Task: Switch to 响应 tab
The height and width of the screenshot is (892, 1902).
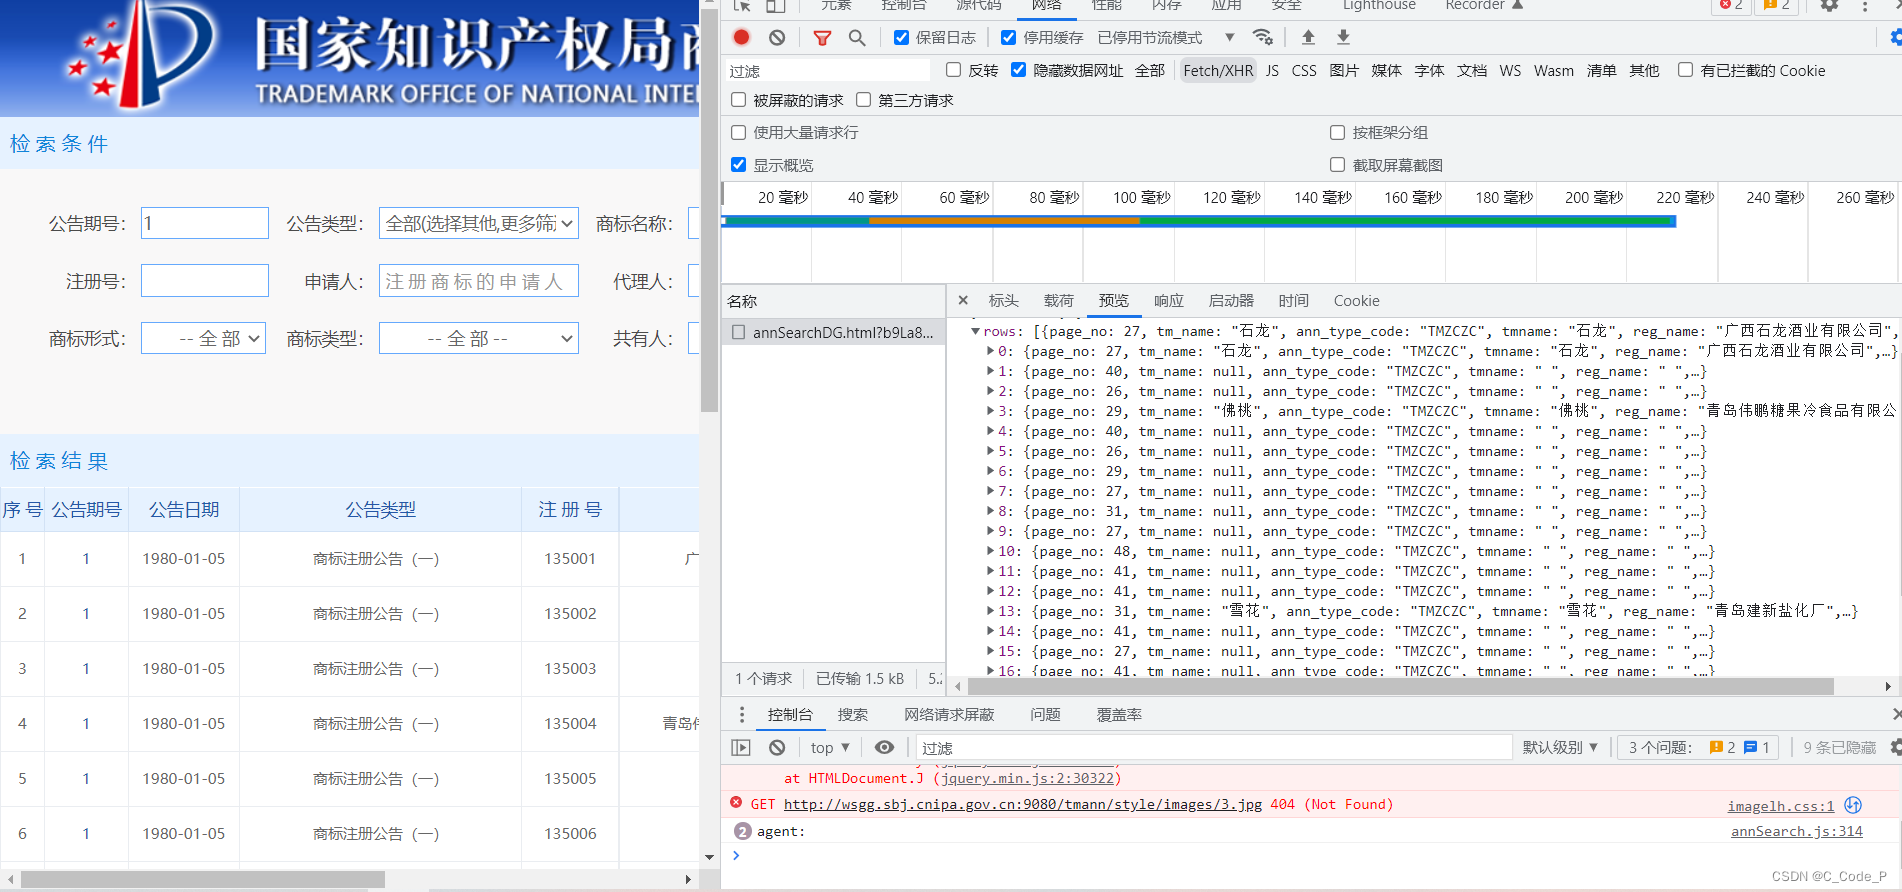Action: pyautogui.click(x=1168, y=300)
